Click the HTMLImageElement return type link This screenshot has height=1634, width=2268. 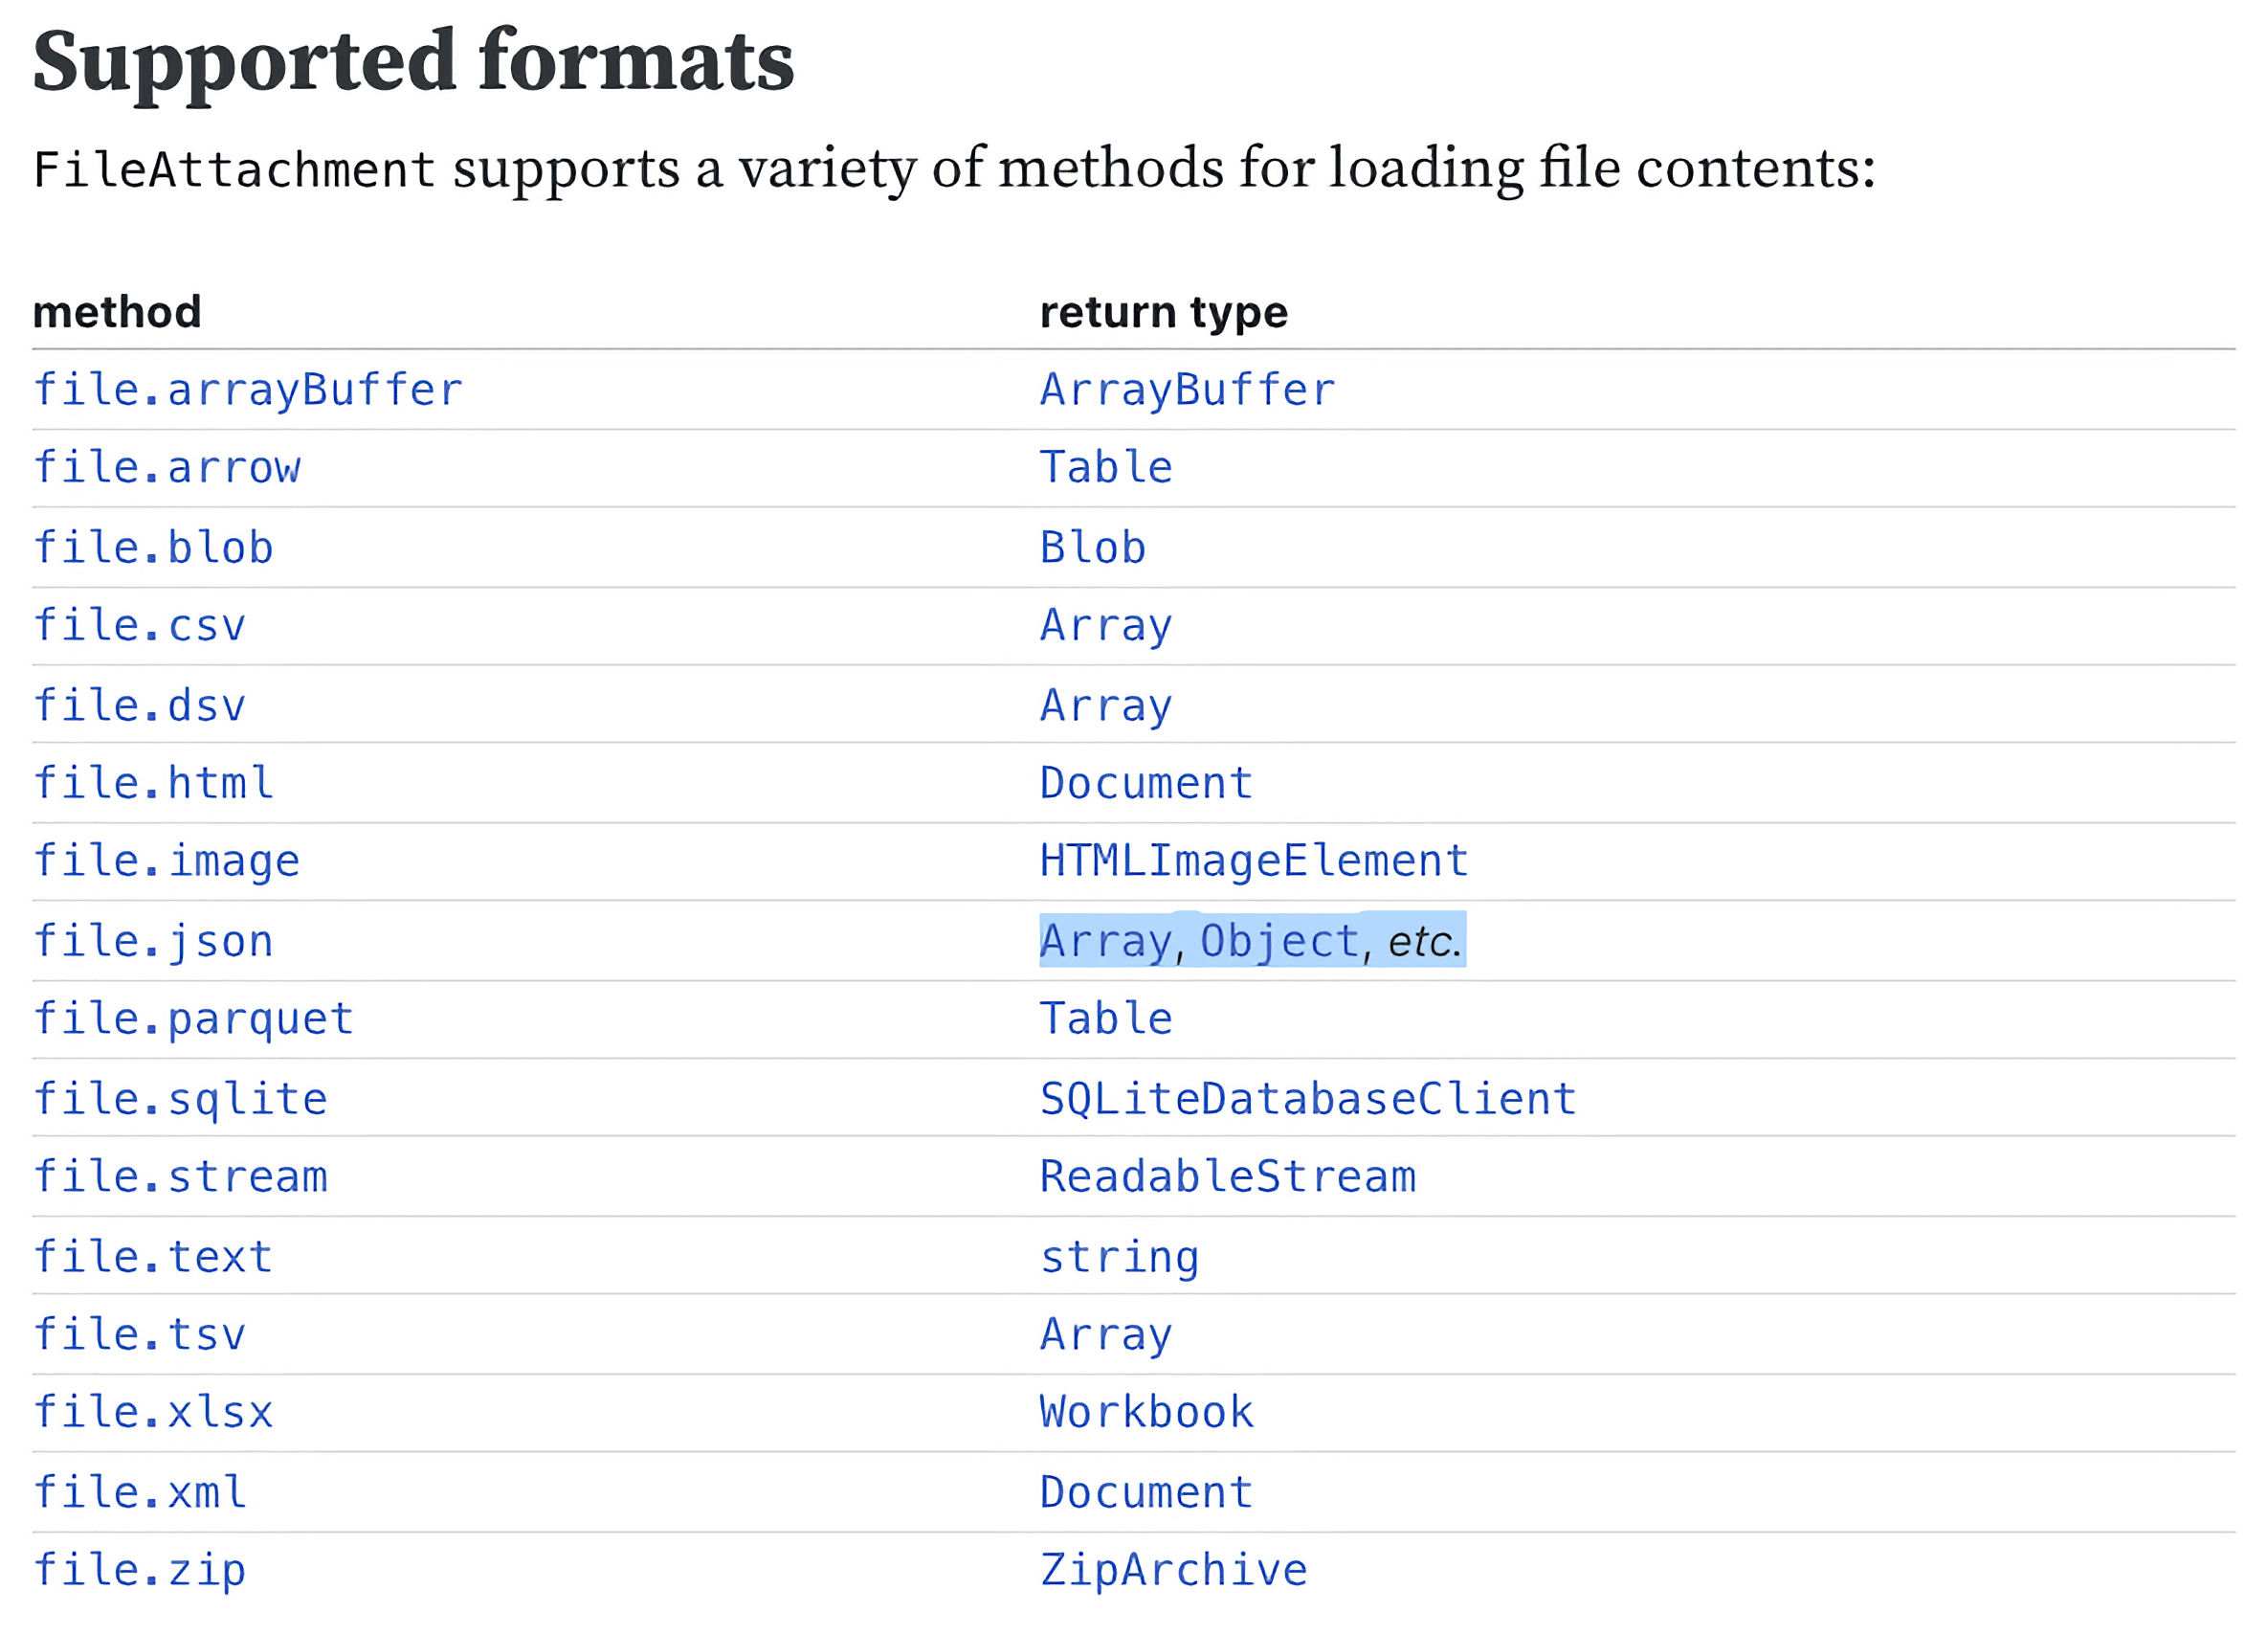[x=1254, y=861]
